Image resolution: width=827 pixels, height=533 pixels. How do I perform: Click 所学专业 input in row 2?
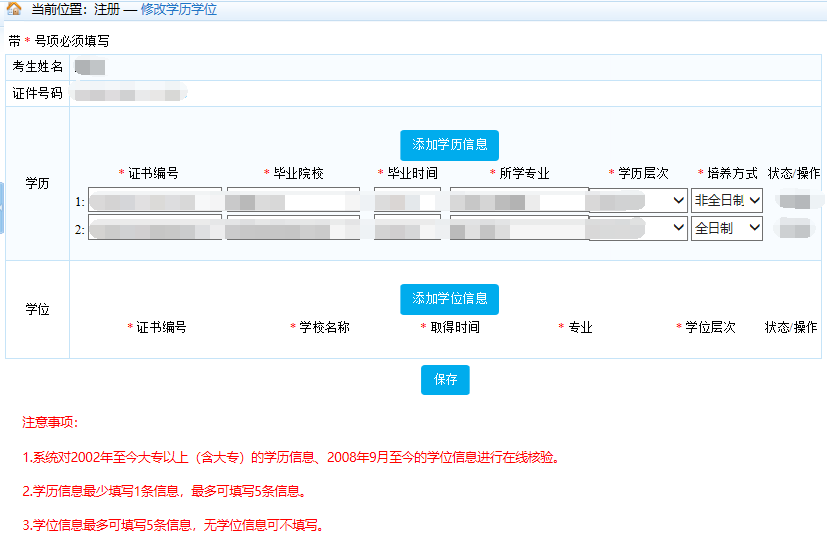coord(518,228)
